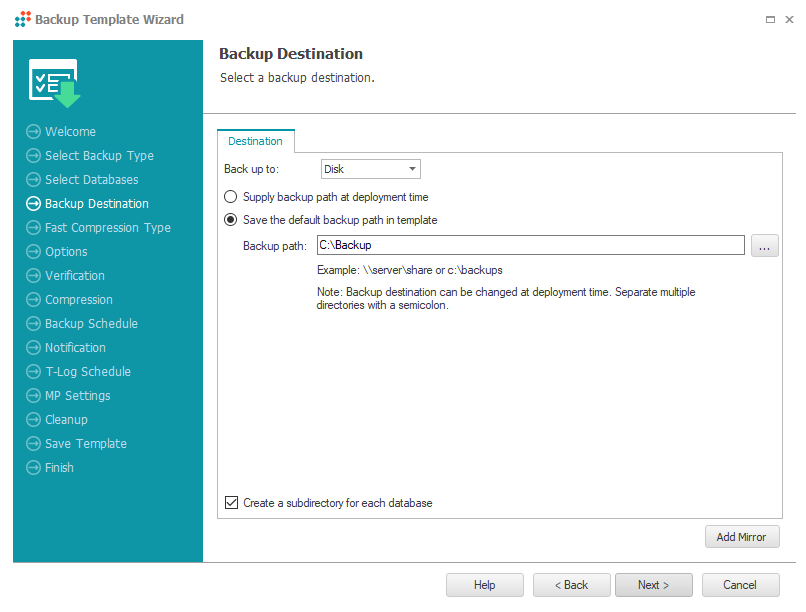Image resolution: width=806 pixels, height=612 pixels.
Task: Maximize the wizard window
Action: [770, 20]
